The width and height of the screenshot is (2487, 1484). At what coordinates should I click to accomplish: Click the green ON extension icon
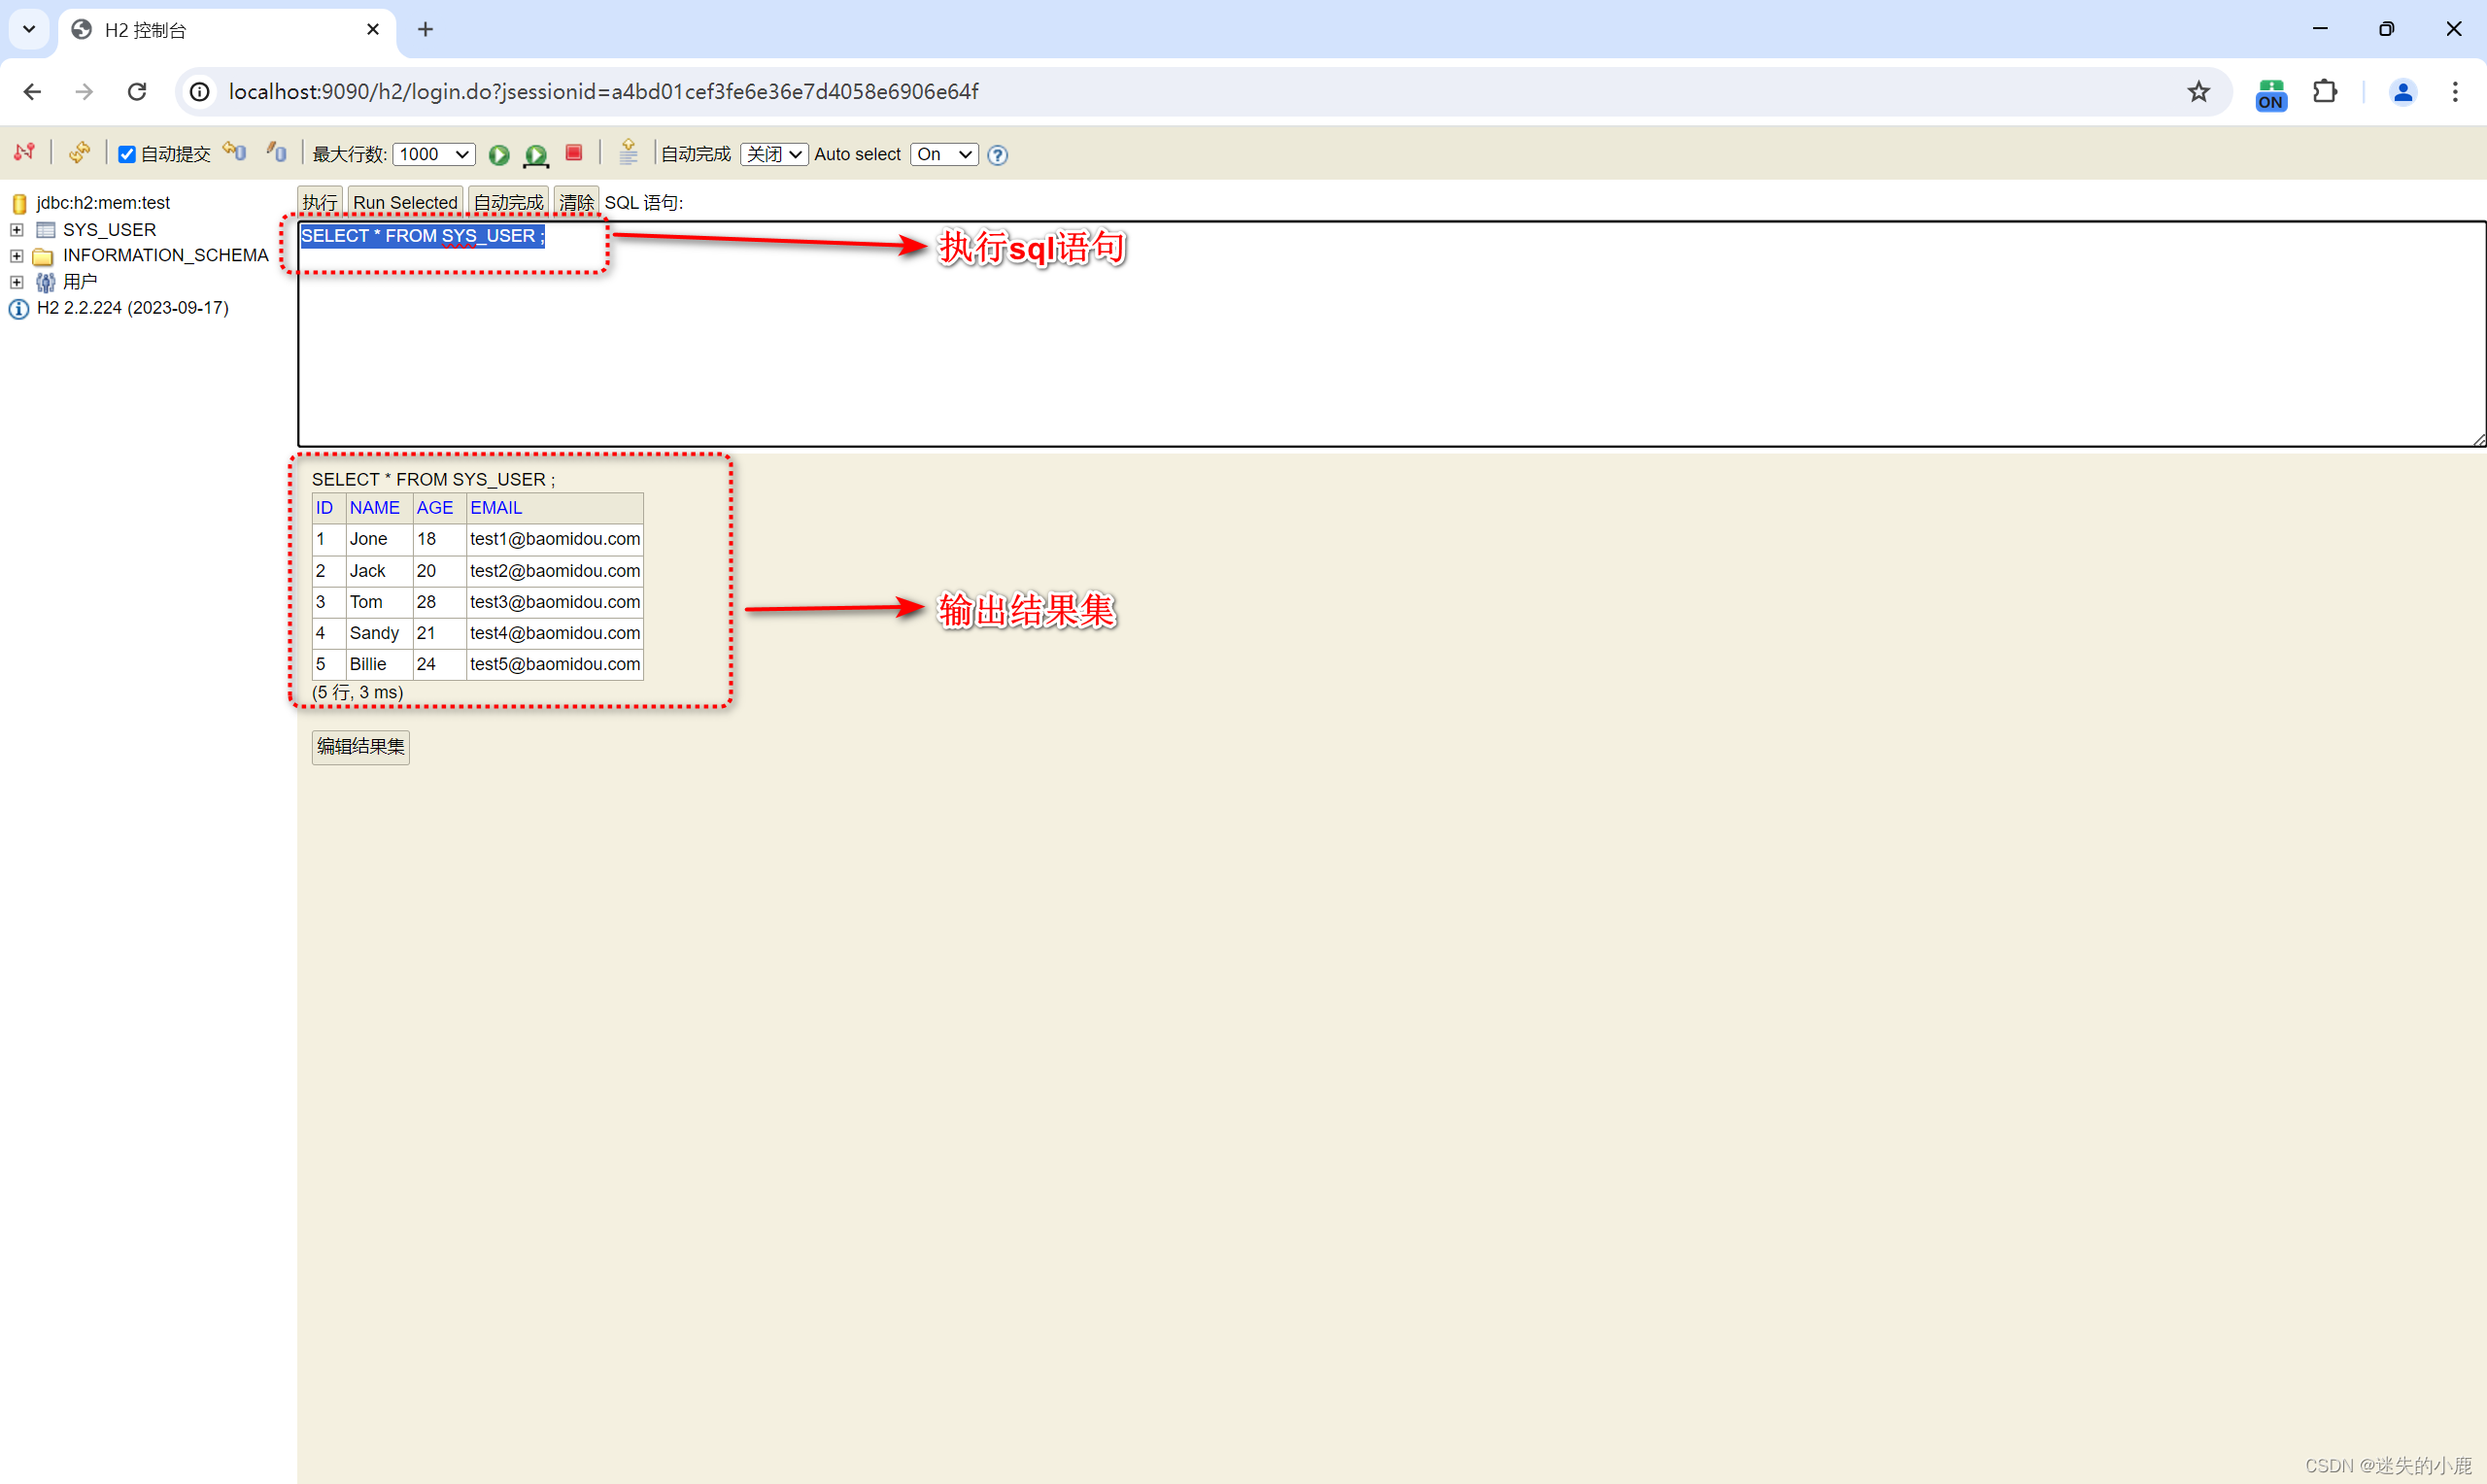(x=2271, y=94)
